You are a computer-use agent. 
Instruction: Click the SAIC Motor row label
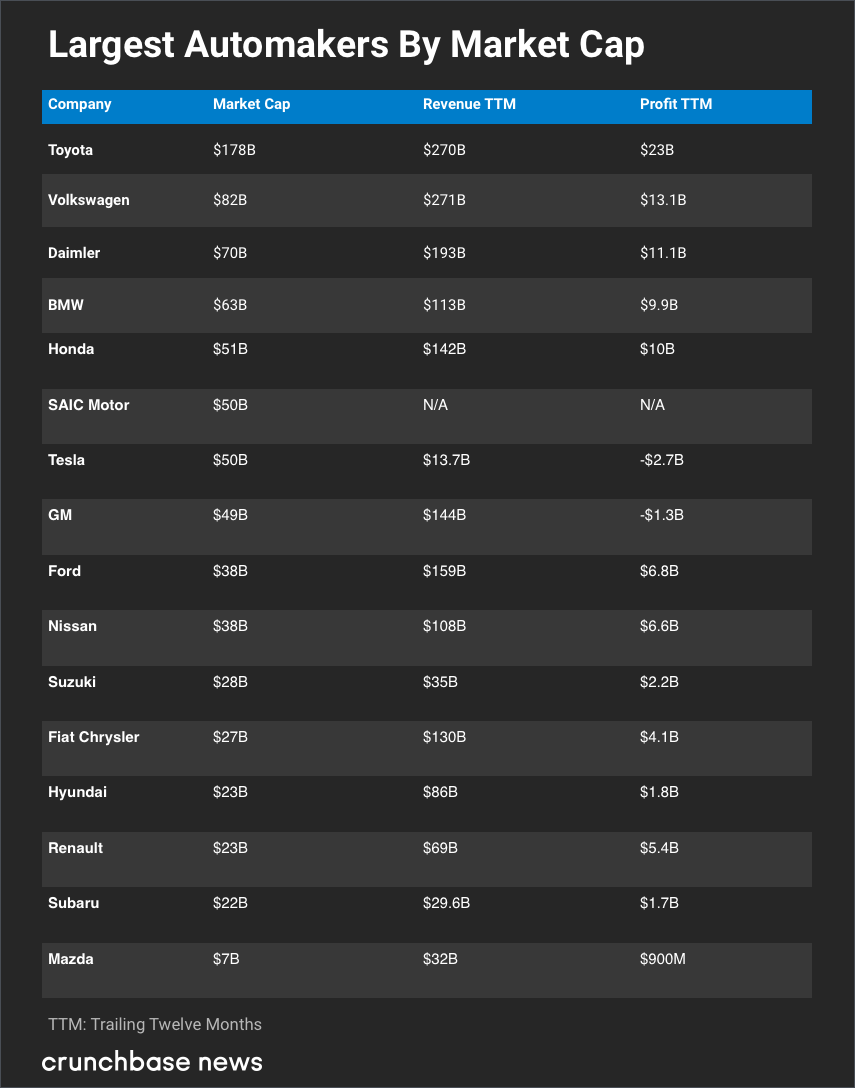tap(89, 405)
